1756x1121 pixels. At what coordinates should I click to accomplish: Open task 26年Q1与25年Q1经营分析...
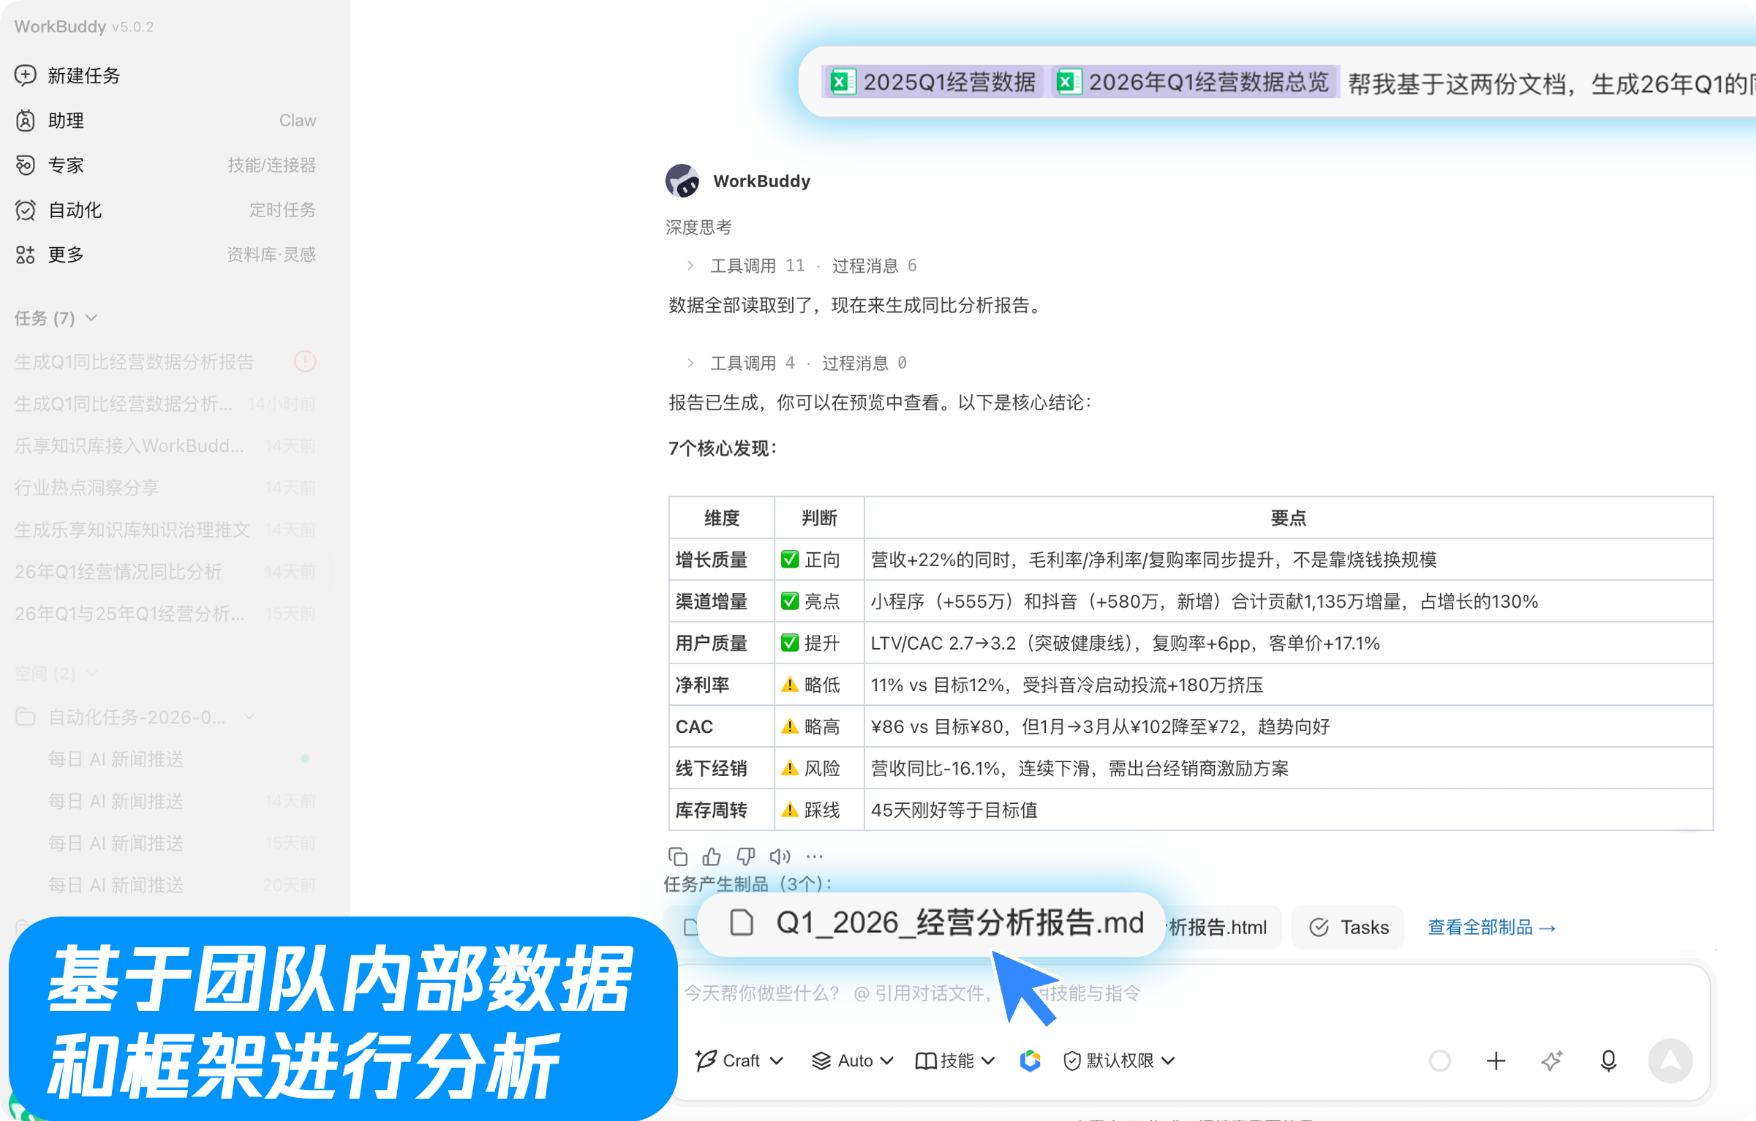pos(166,614)
